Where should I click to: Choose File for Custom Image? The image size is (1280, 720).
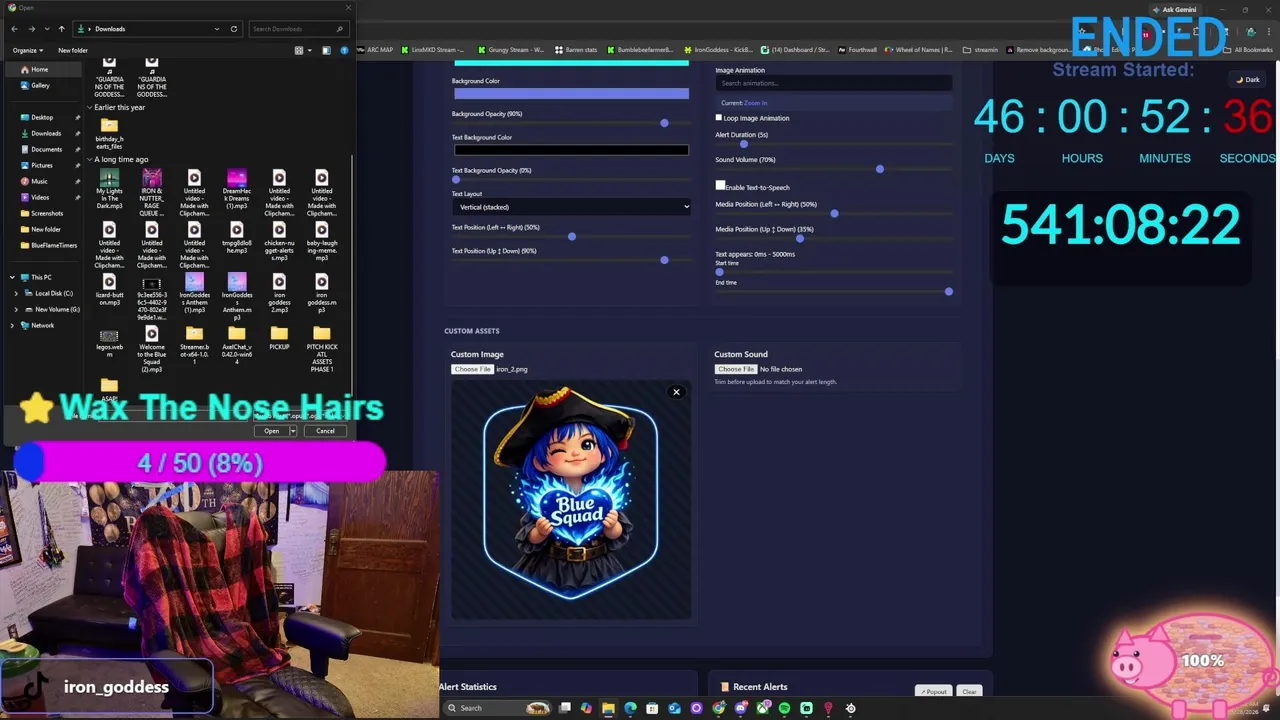pyautogui.click(x=472, y=369)
